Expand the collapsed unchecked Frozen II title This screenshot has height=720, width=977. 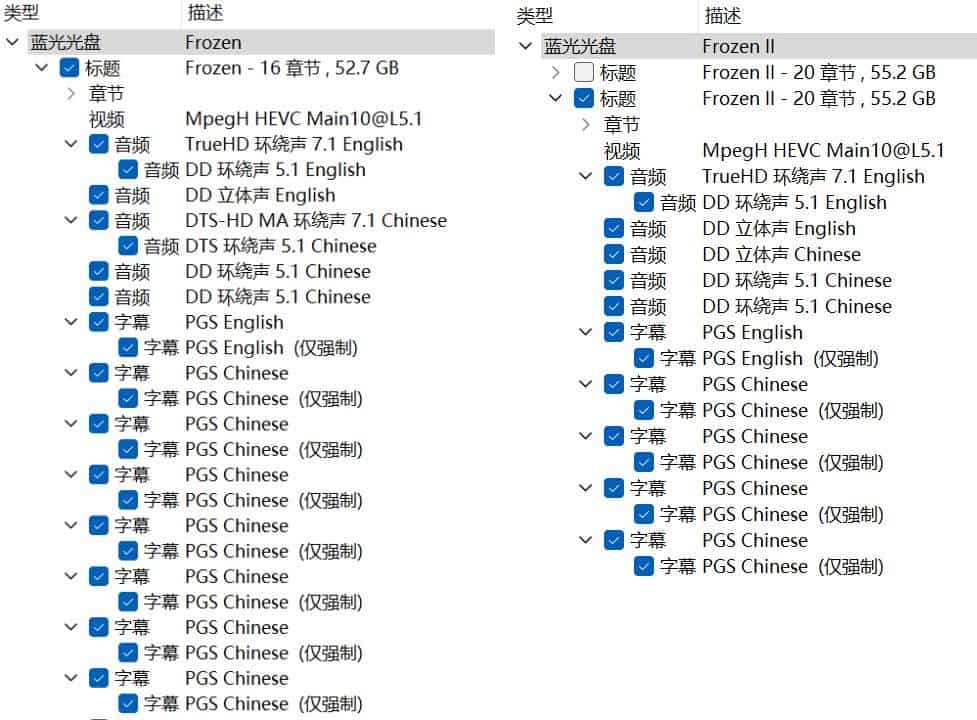pyautogui.click(x=556, y=73)
